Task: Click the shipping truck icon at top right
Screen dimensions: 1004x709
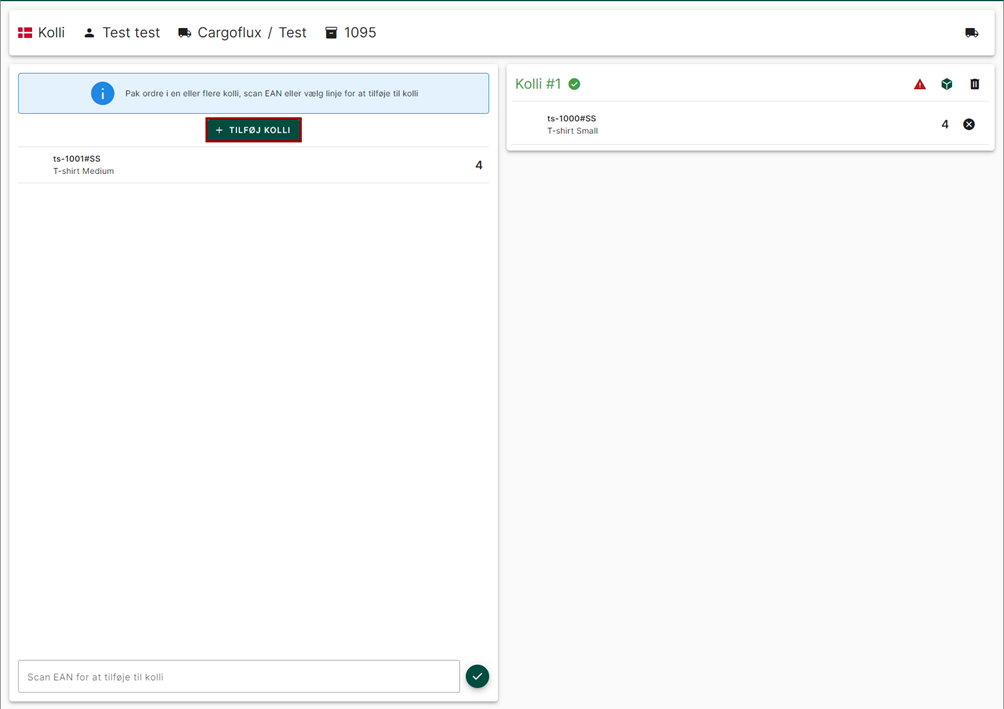Action: 971,33
